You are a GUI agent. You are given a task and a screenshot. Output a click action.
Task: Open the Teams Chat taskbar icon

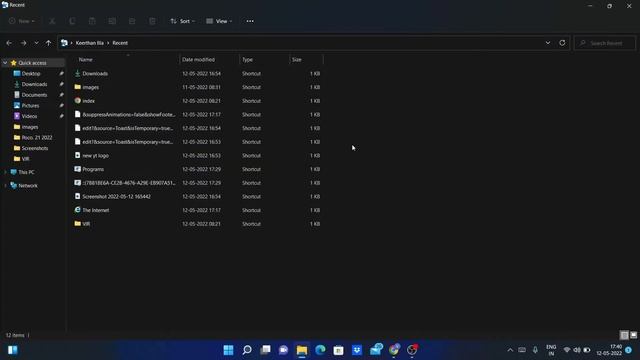point(284,350)
